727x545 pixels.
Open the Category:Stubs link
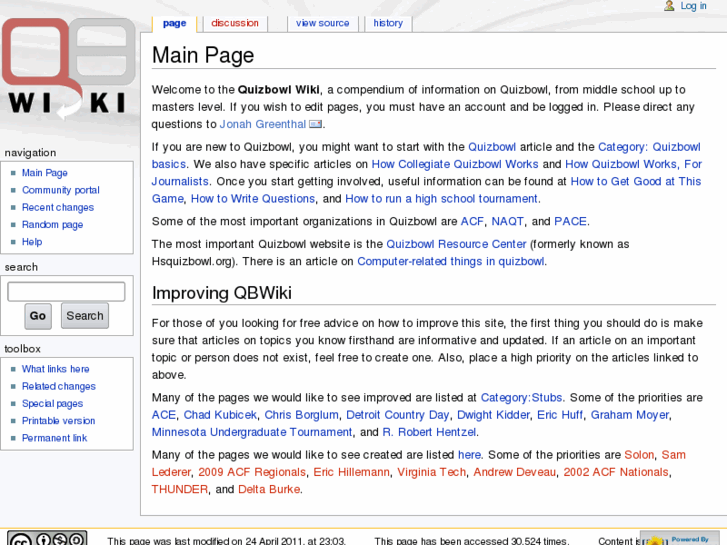[x=521, y=398]
